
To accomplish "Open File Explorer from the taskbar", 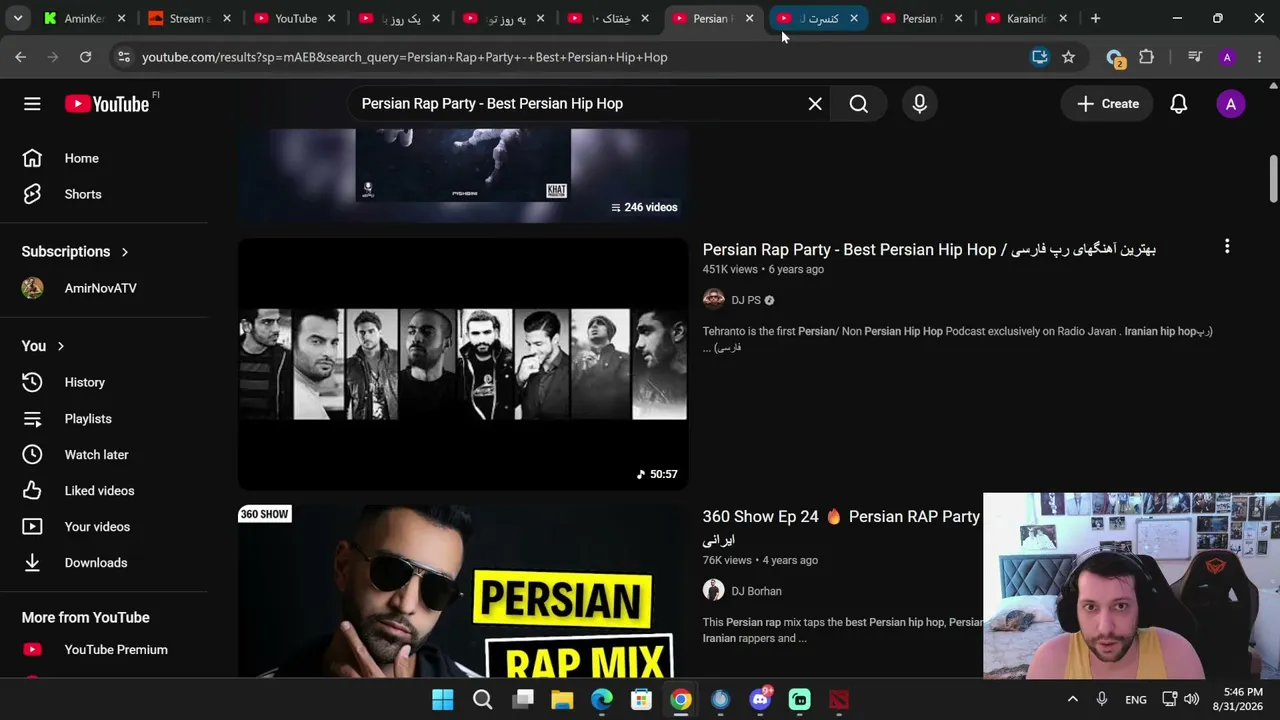I will pos(561,699).
